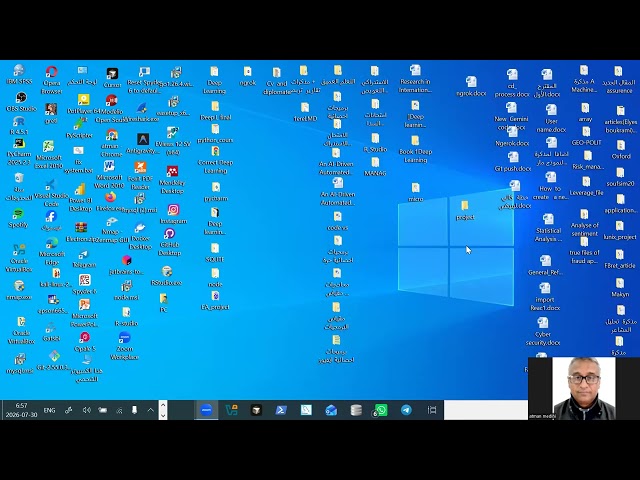640x480 pixels.
Task: Show hidden system tray icons chevron
Action: pos(151,410)
